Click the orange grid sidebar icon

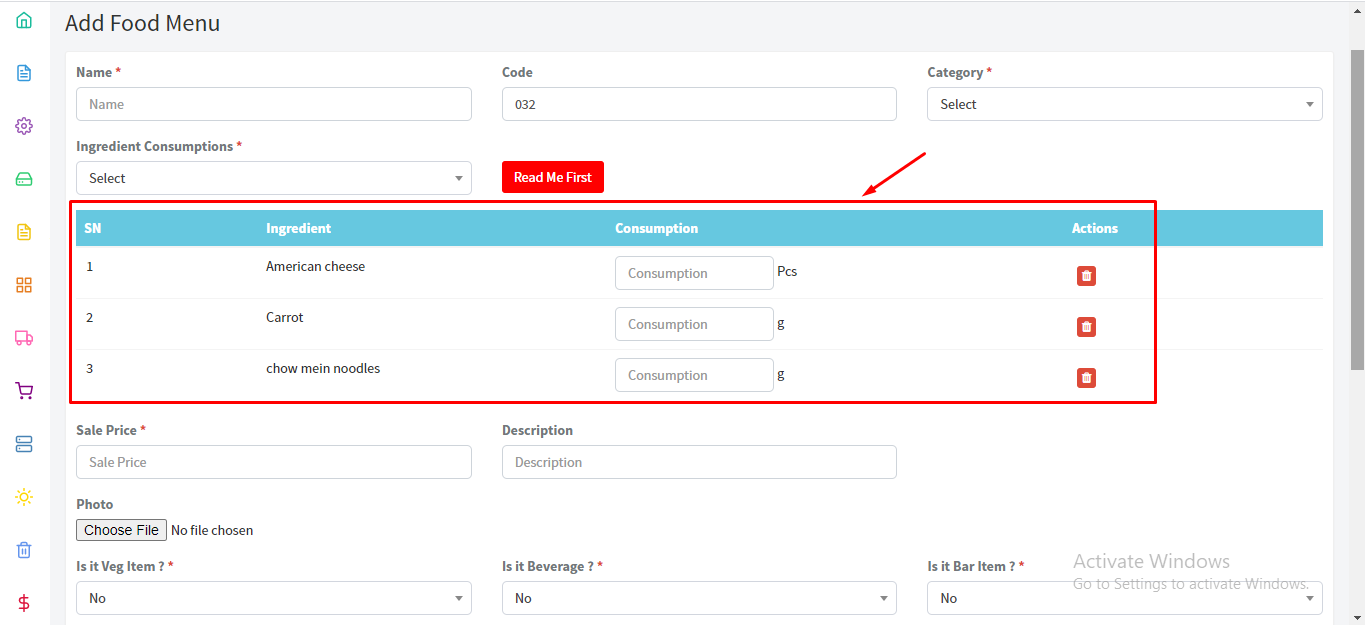coord(24,285)
